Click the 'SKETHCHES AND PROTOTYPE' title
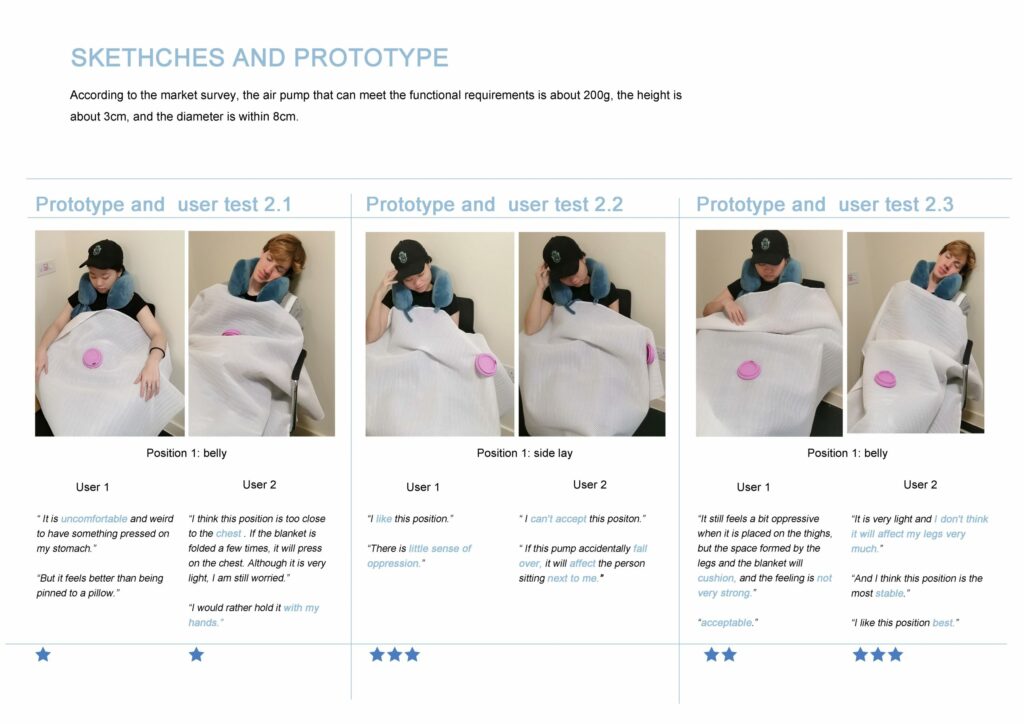 259,57
